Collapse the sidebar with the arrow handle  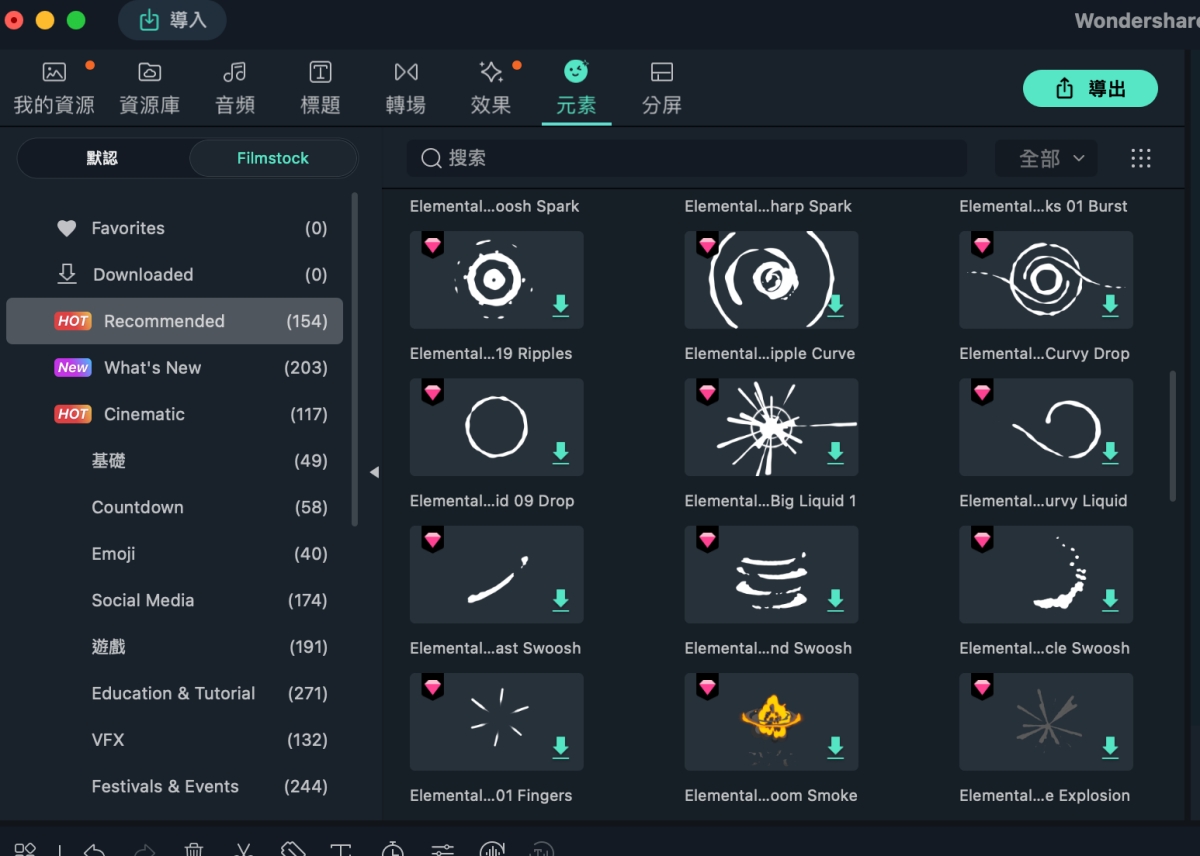[374, 472]
